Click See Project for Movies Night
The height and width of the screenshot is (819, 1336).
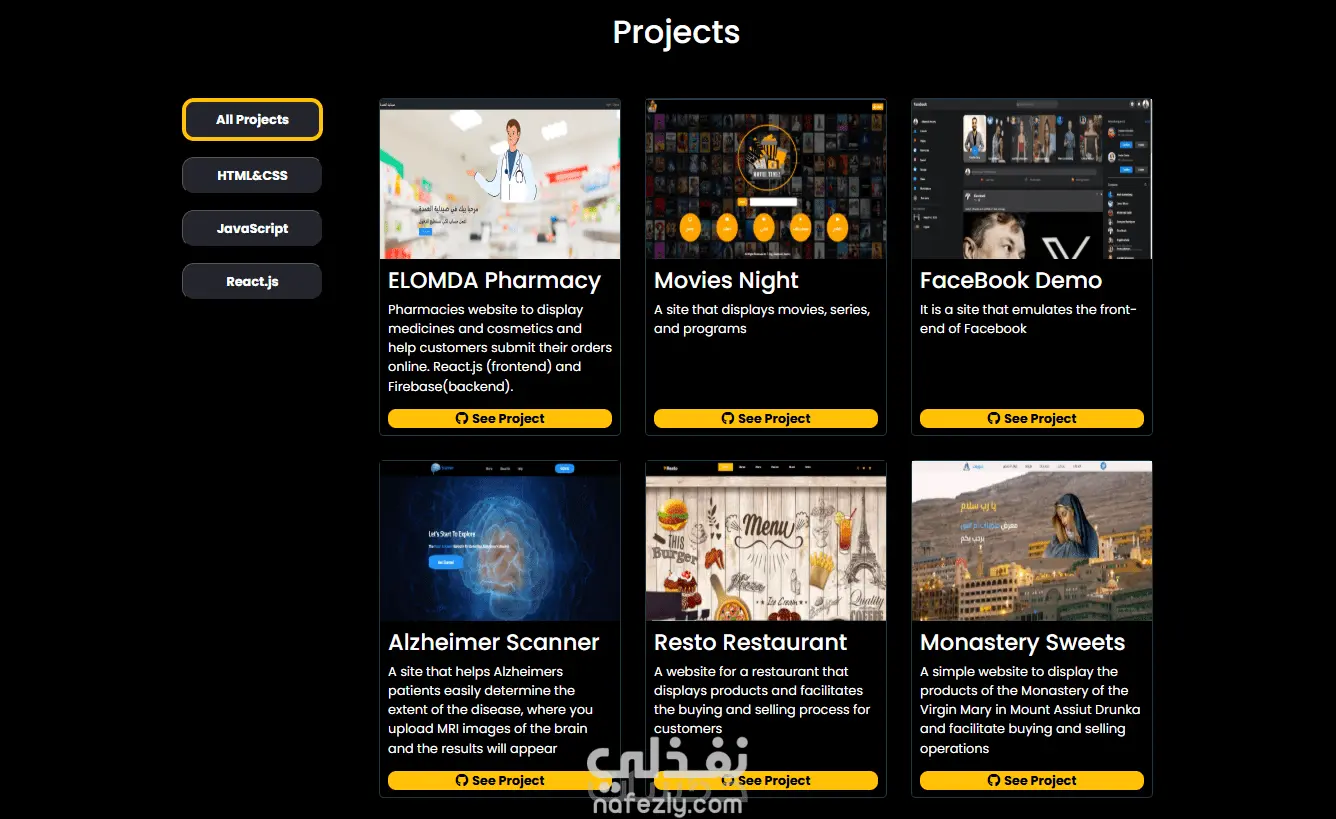click(766, 418)
